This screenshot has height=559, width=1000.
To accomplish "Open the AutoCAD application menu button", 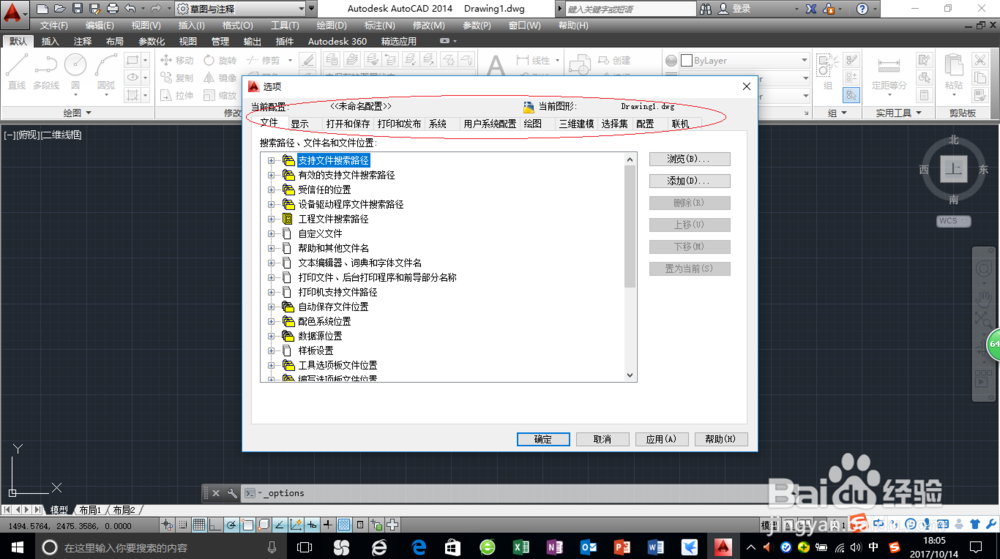I will pyautogui.click(x=13, y=13).
